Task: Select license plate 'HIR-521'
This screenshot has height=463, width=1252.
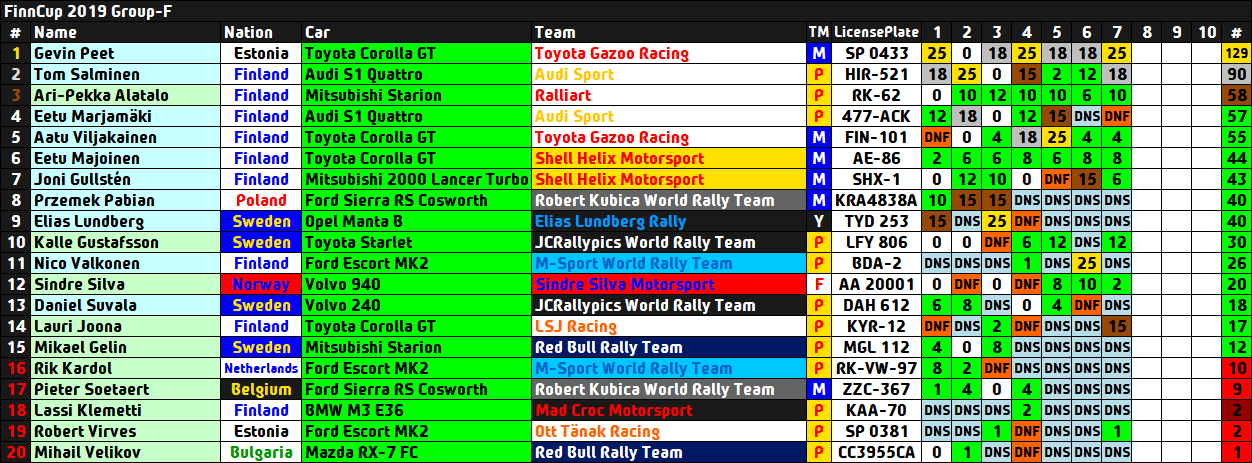Action: point(876,74)
